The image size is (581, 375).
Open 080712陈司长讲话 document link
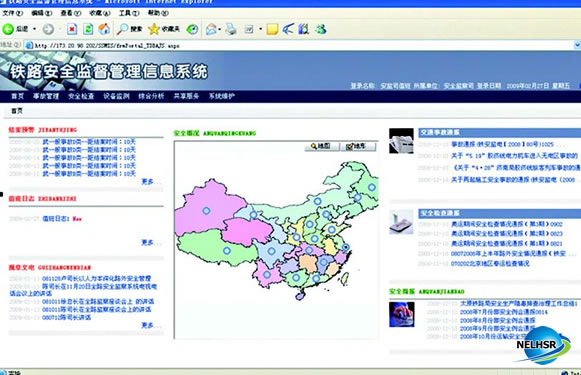(67, 318)
